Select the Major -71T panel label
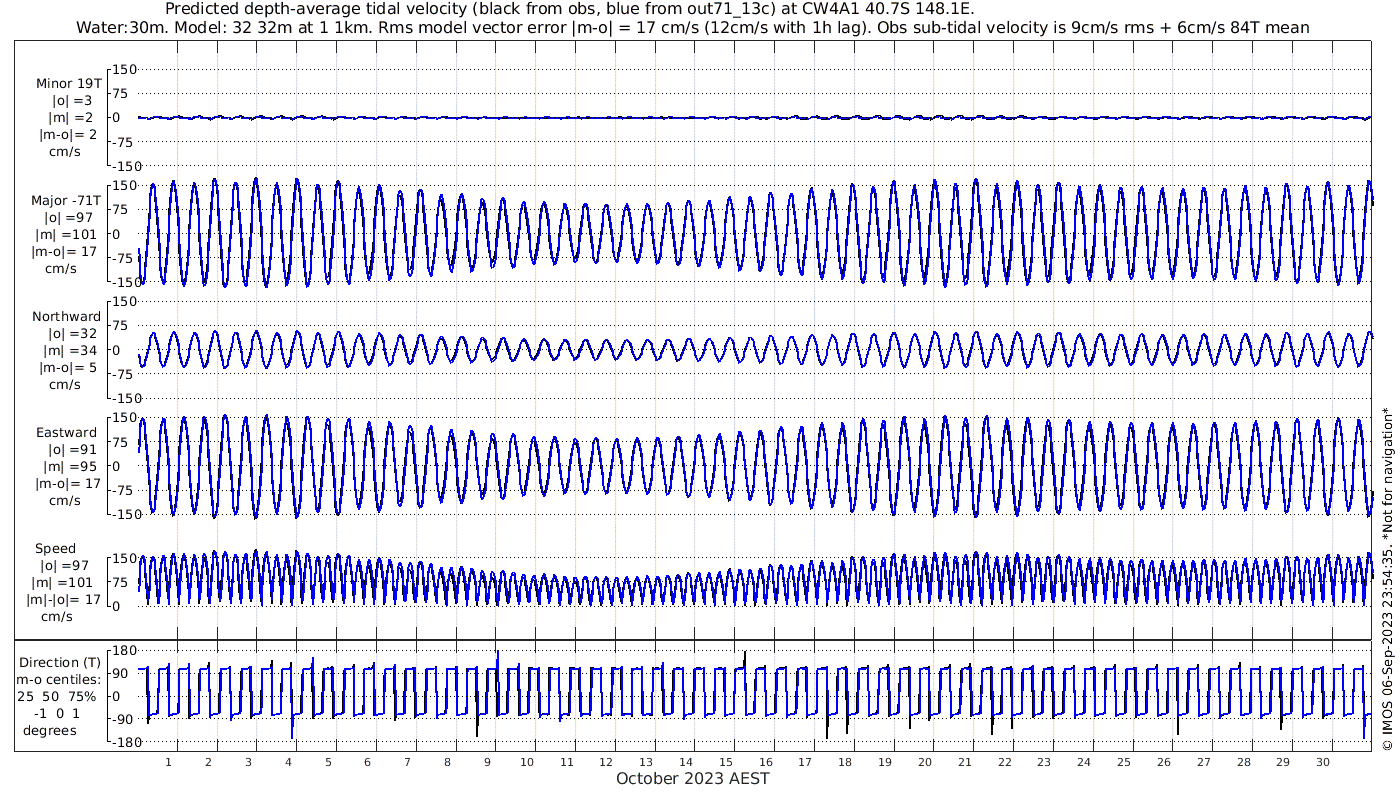This screenshot has height=800, width=1400. click(x=66, y=200)
